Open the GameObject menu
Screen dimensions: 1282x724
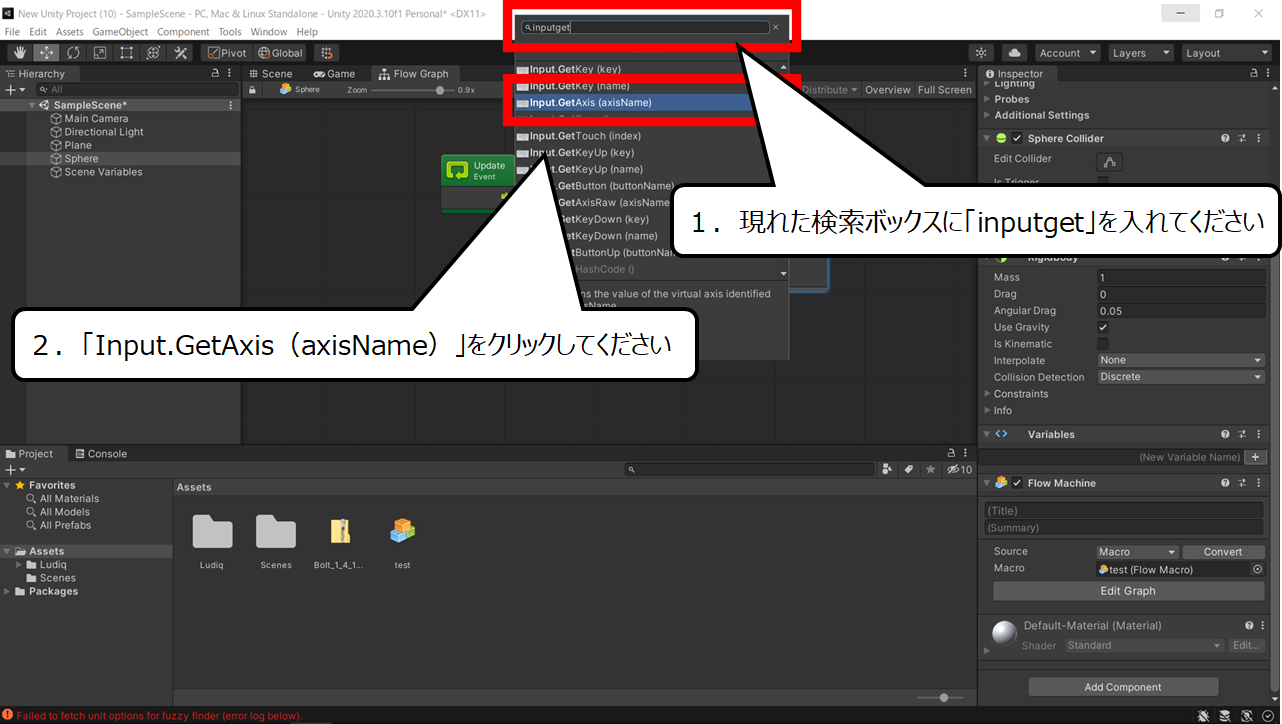click(120, 32)
